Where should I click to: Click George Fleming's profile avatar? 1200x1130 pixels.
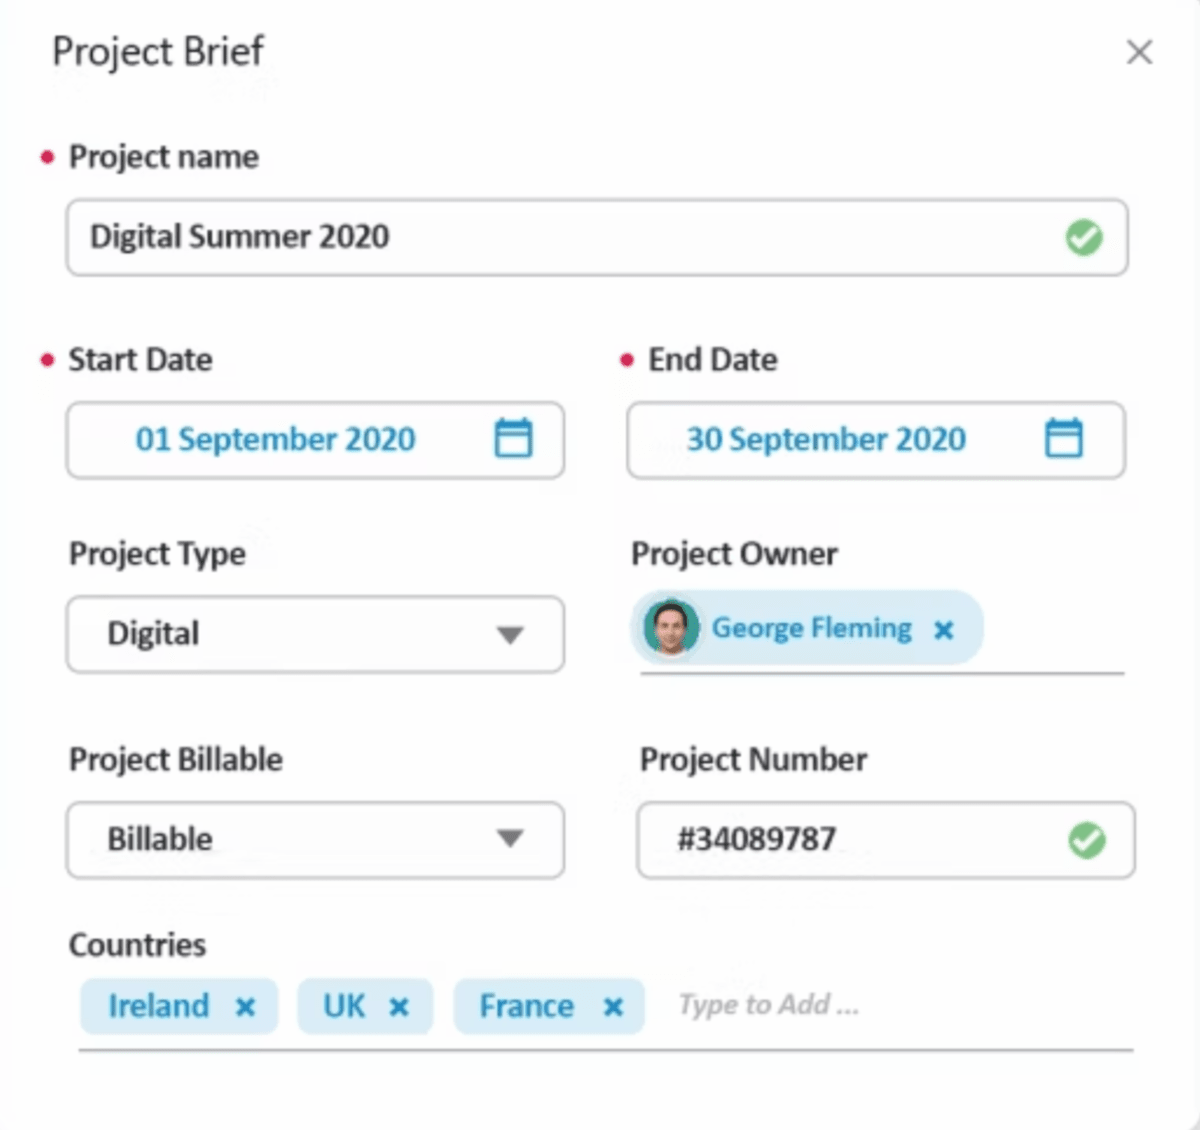670,628
